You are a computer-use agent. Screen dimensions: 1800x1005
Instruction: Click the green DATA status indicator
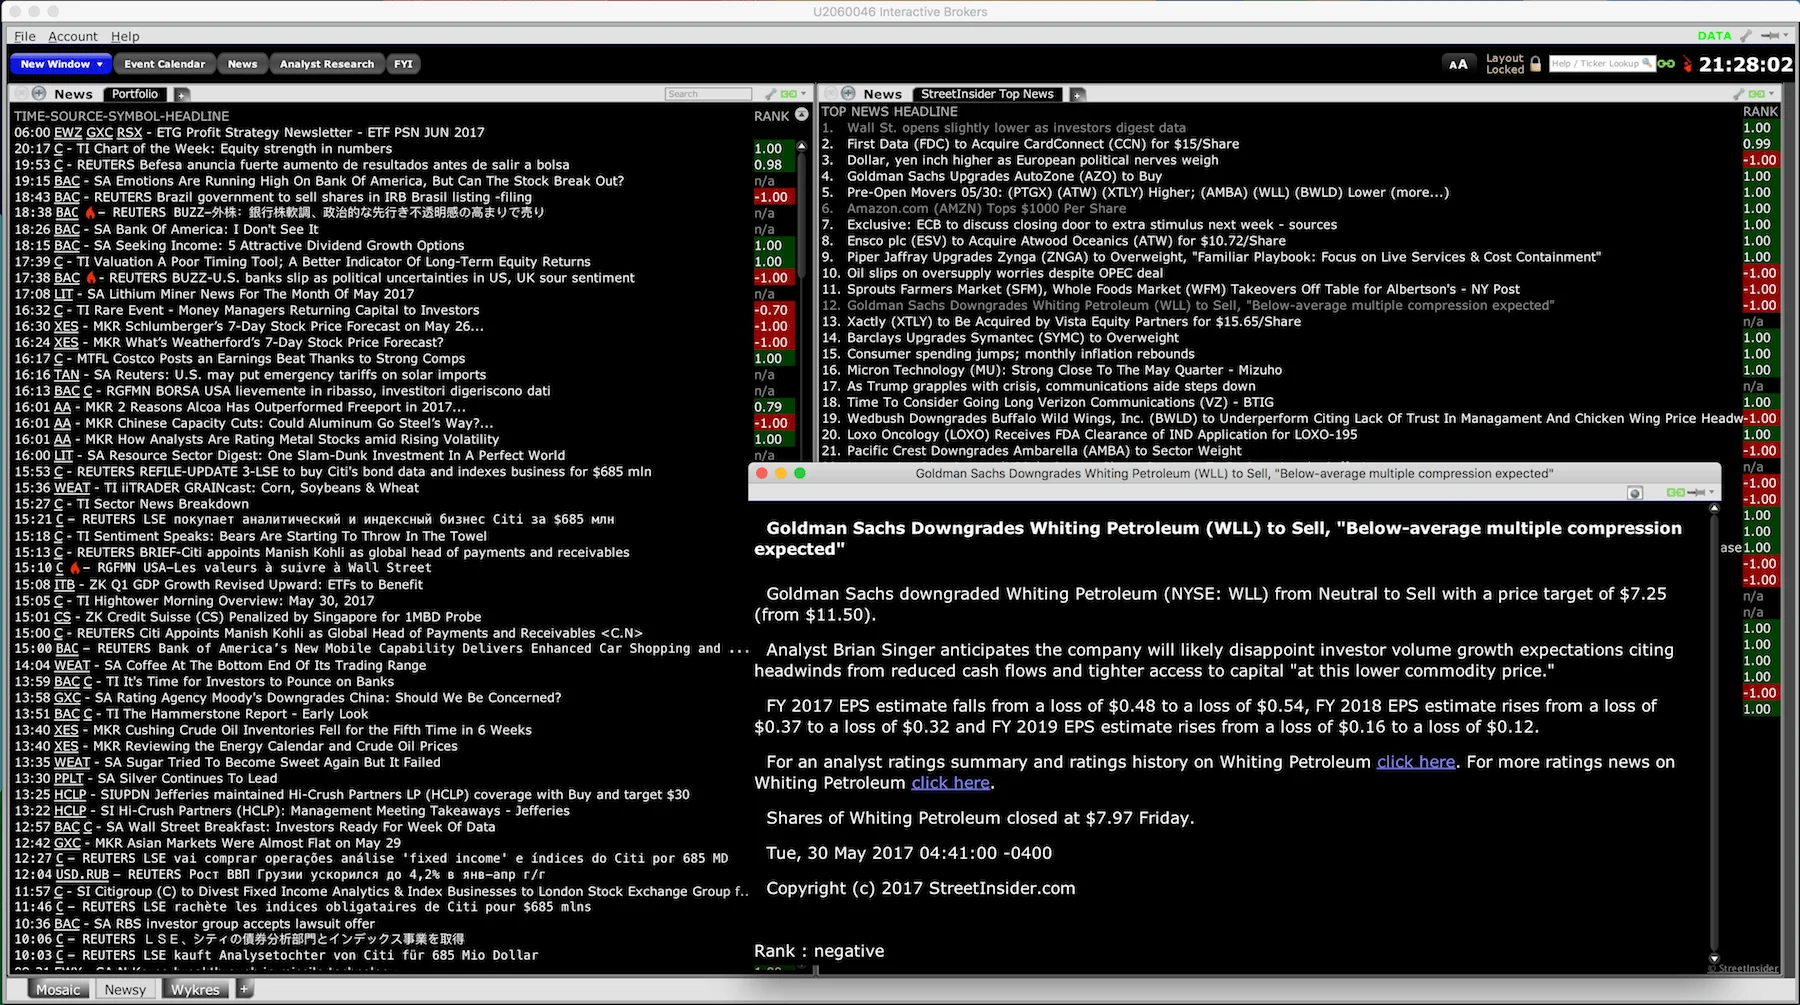pyautogui.click(x=1714, y=36)
